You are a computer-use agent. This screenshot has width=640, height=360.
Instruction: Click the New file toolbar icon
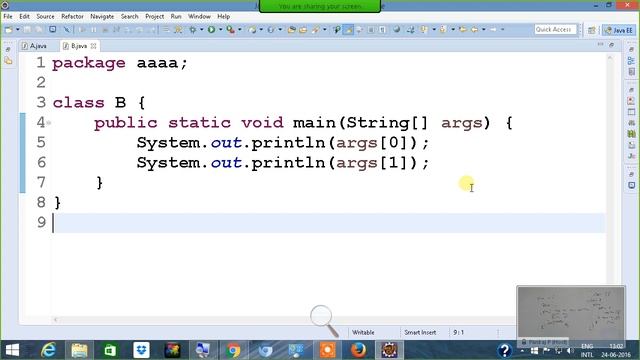[9, 30]
